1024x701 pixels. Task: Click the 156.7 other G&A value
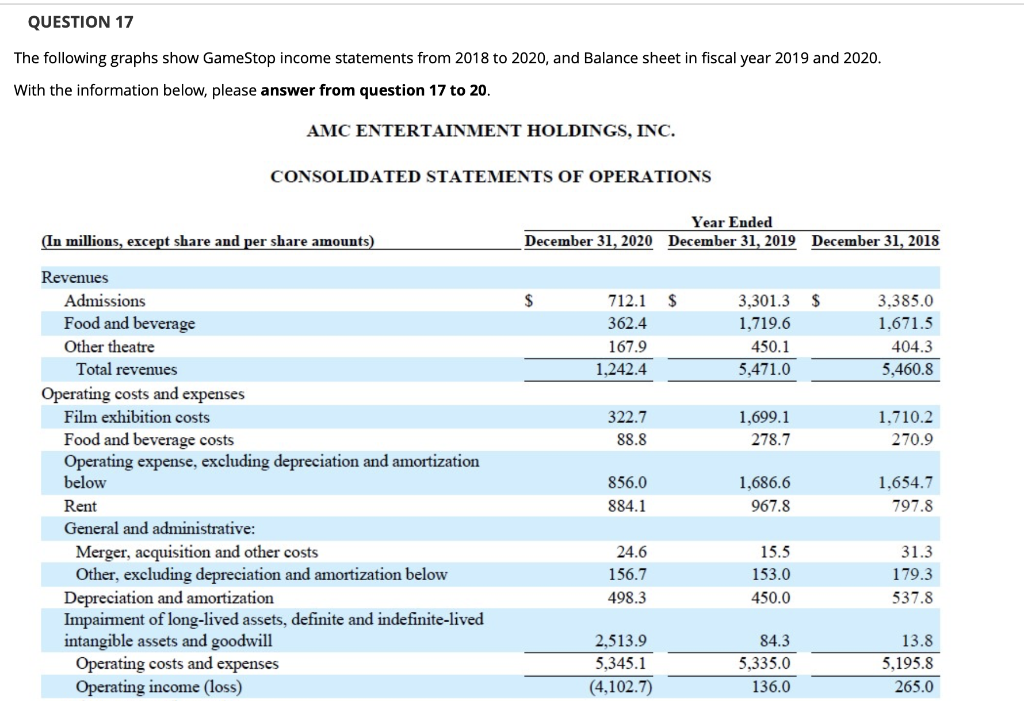627,574
